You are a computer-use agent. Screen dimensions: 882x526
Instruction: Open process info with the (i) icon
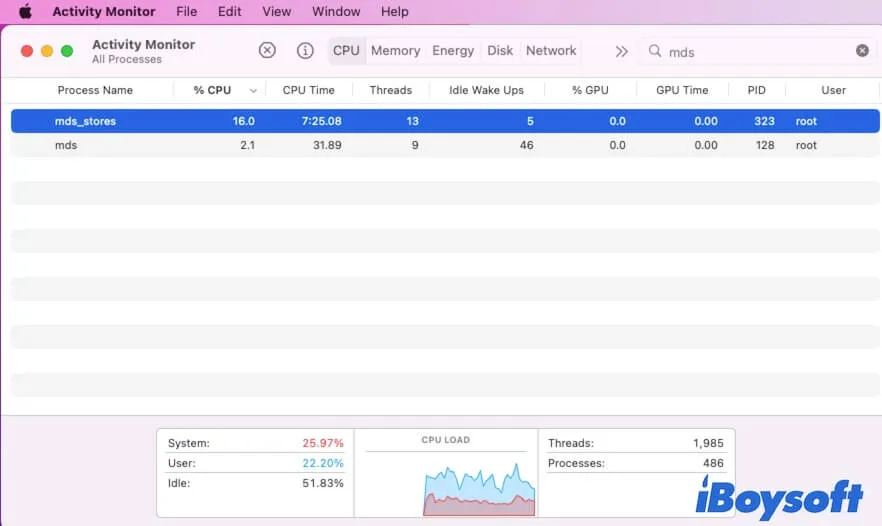[305, 51]
